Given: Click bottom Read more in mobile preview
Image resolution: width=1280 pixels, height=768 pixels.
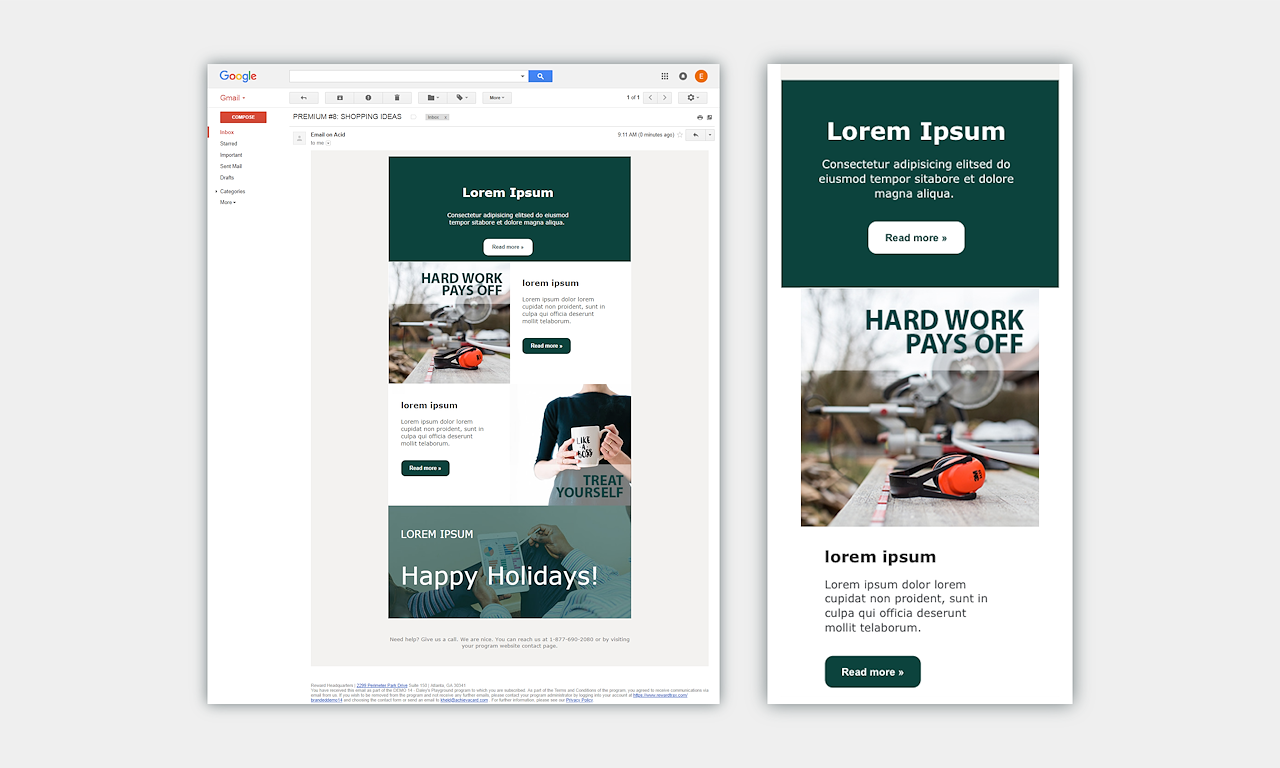Looking at the screenshot, I should tap(872, 672).
